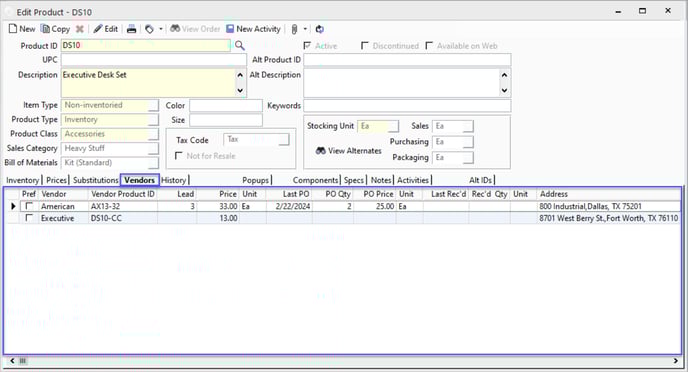Image resolution: width=688 pixels, height=372 pixels.
Task: Click horizontal scrollbar right arrow
Action: click(x=675, y=361)
